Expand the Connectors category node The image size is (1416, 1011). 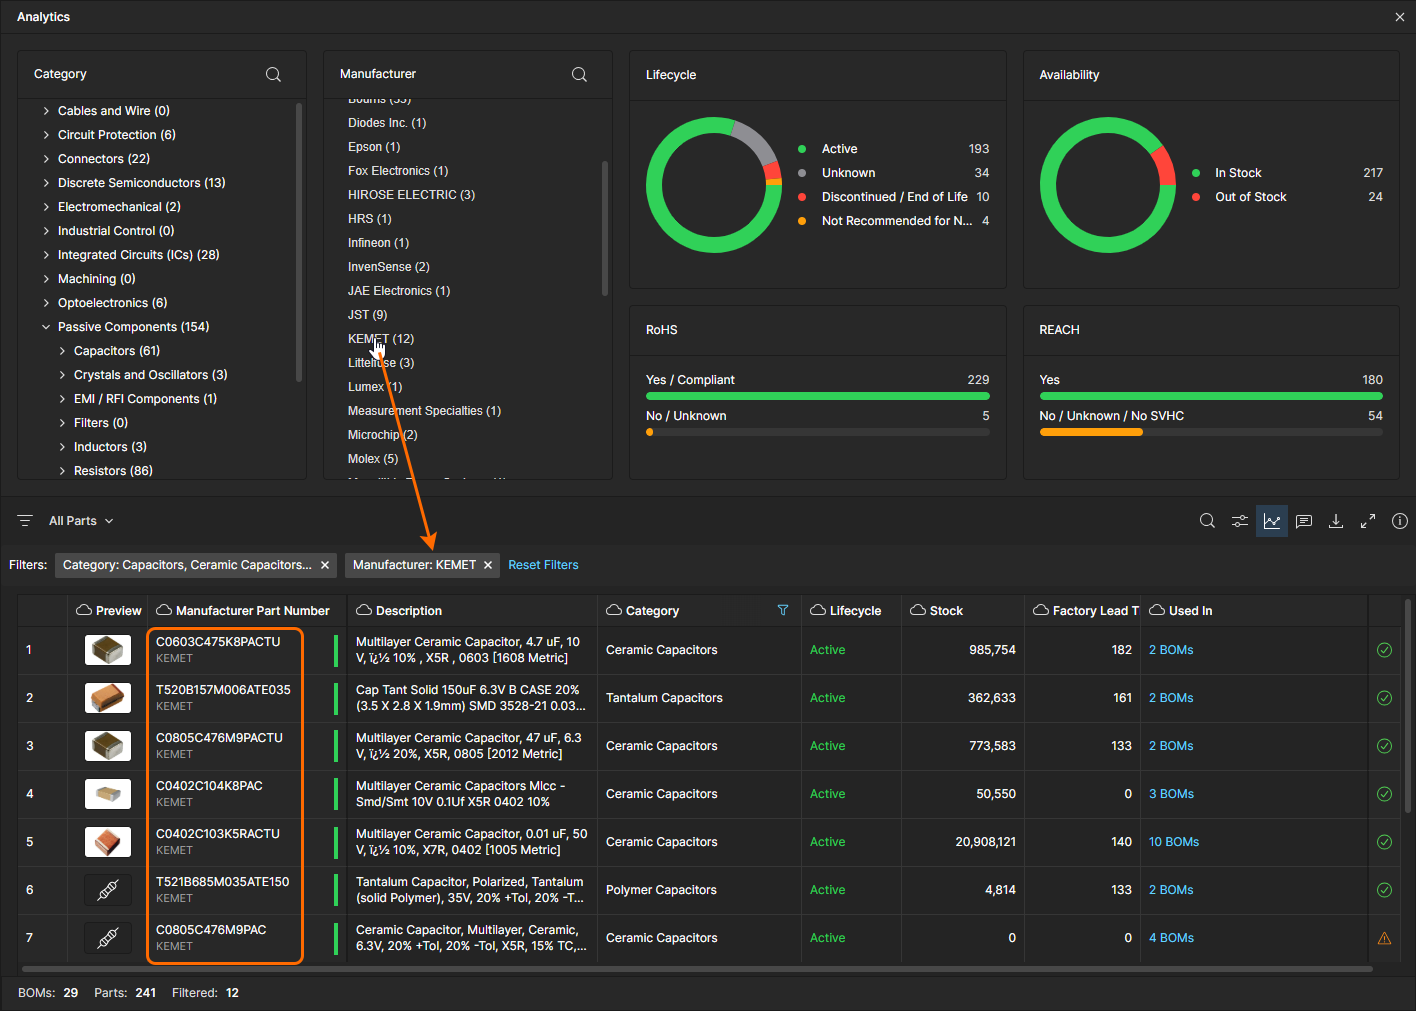coord(46,159)
